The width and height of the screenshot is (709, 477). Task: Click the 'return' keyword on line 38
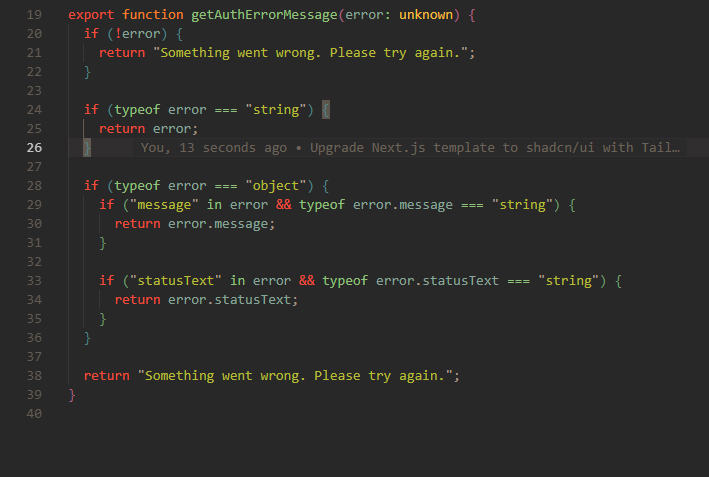pyautogui.click(x=106, y=376)
